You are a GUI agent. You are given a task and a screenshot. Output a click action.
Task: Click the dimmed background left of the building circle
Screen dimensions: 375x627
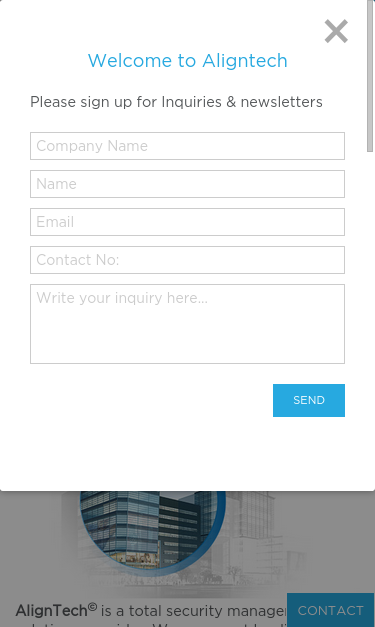[x=30, y=540]
